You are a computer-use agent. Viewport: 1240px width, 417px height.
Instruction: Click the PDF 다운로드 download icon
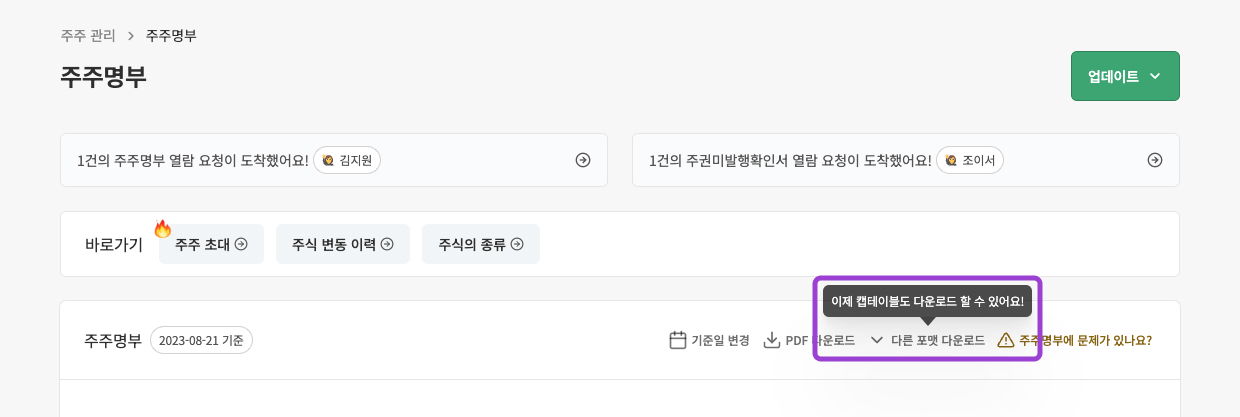[772, 340]
